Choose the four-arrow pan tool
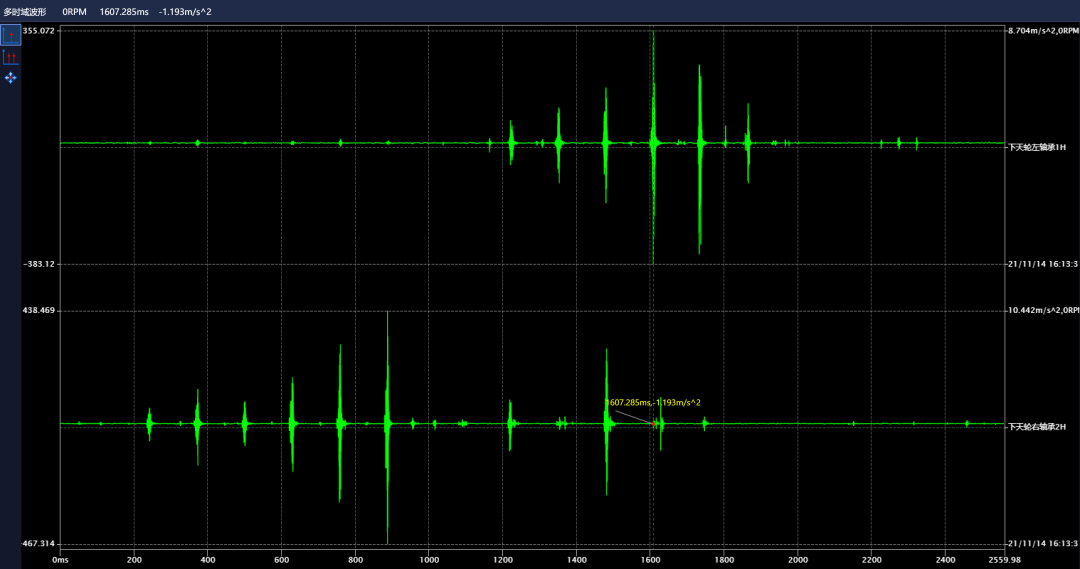1080x569 pixels. (11, 78)
